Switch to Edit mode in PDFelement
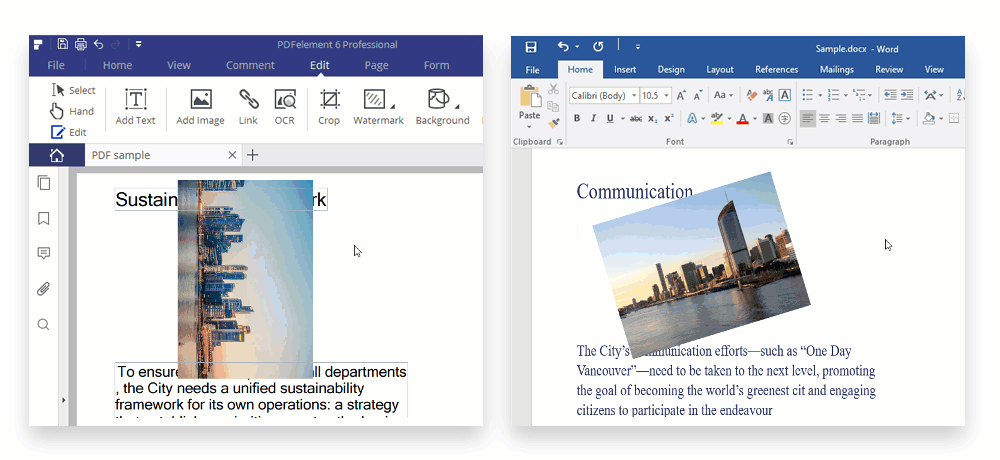Image resolution: width=1000 pixels, height=460 pixels. (69, 132)
